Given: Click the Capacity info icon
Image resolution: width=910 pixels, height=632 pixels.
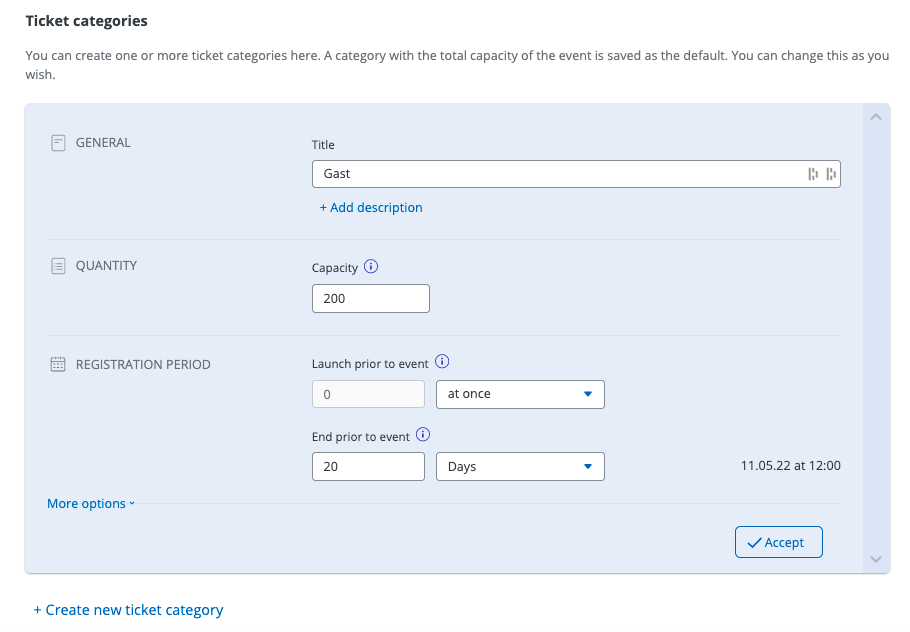Looking at the screenshot, I should [371, 267].
